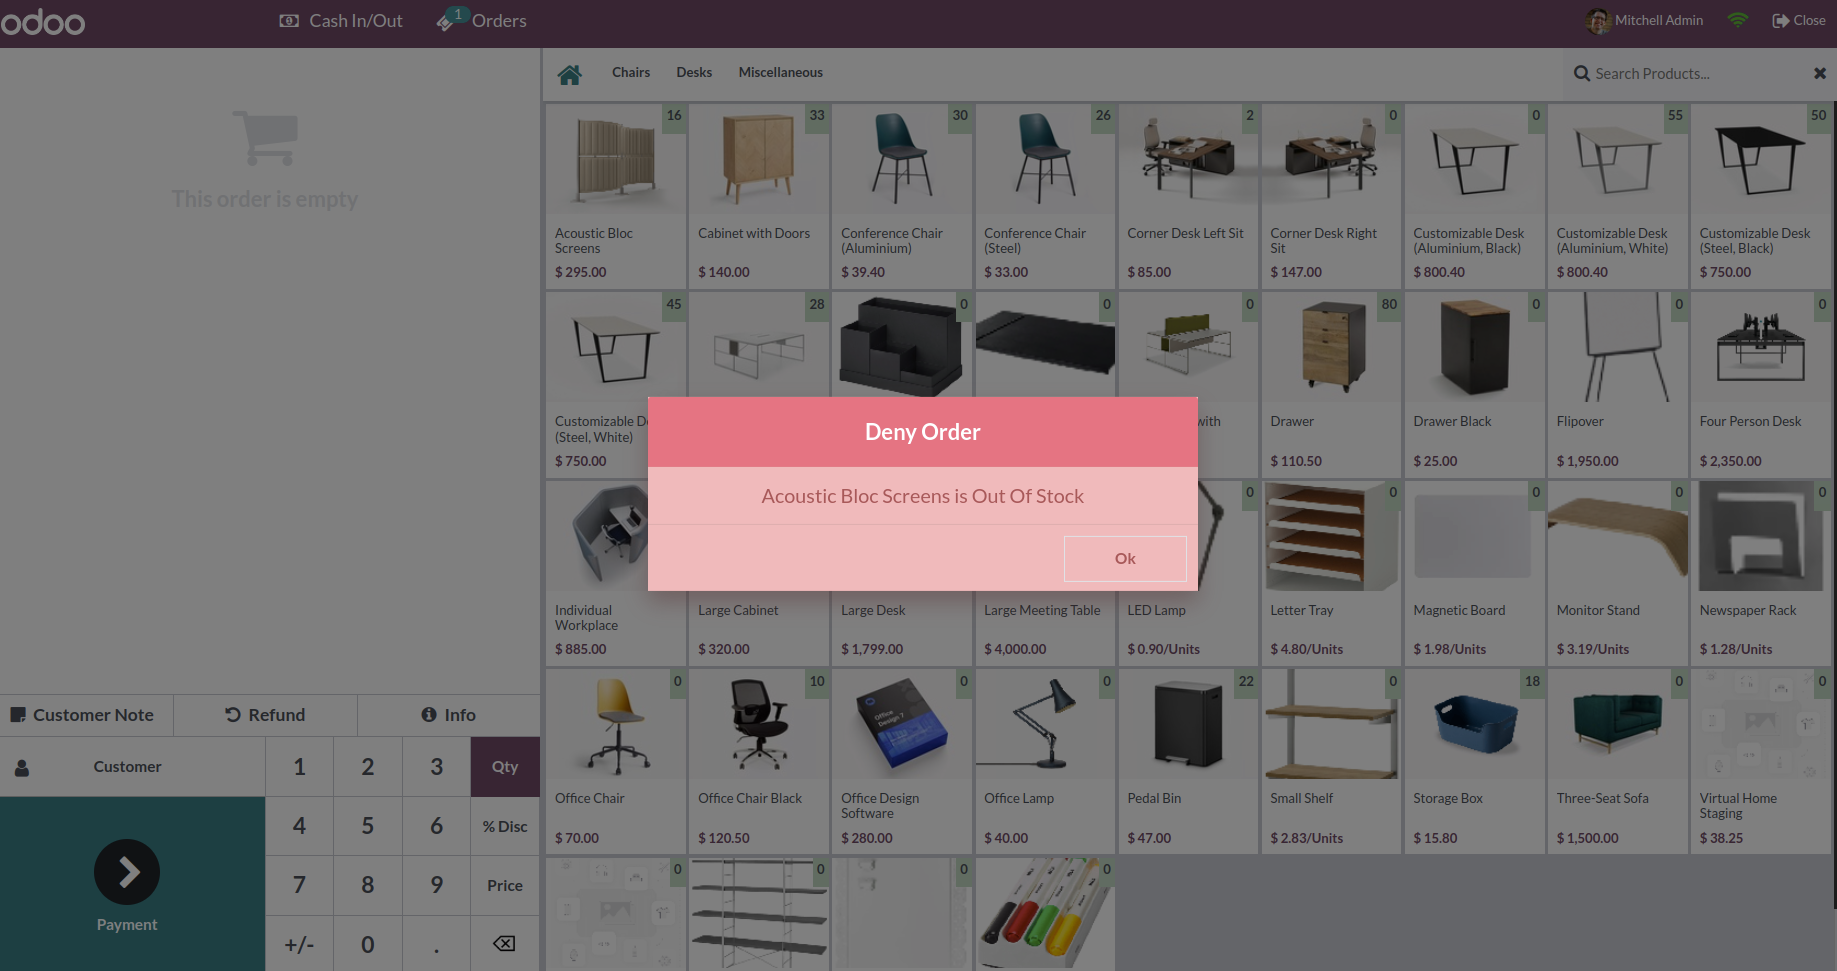Select Acoustic Bloc Screens product
The image size is (1837, 971).
click(616, 196)
